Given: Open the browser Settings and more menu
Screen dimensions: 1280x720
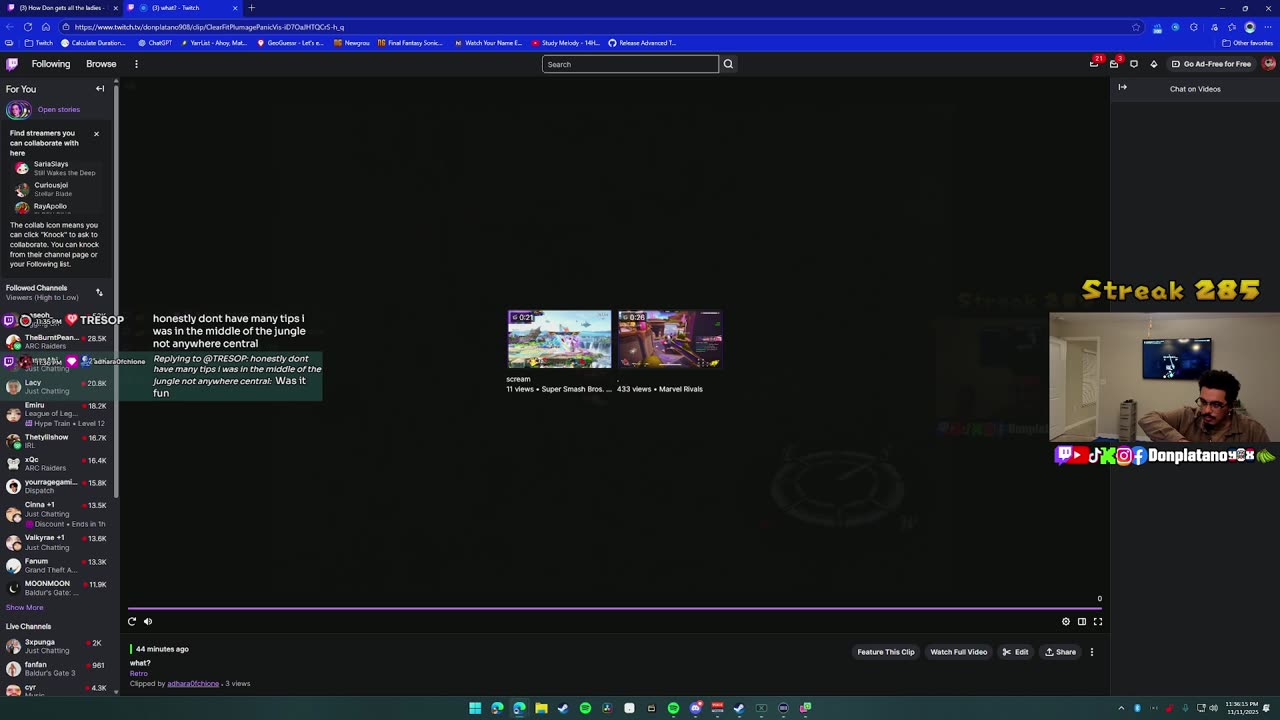Looking at the screenshot, I should [x=1269, y=27].
